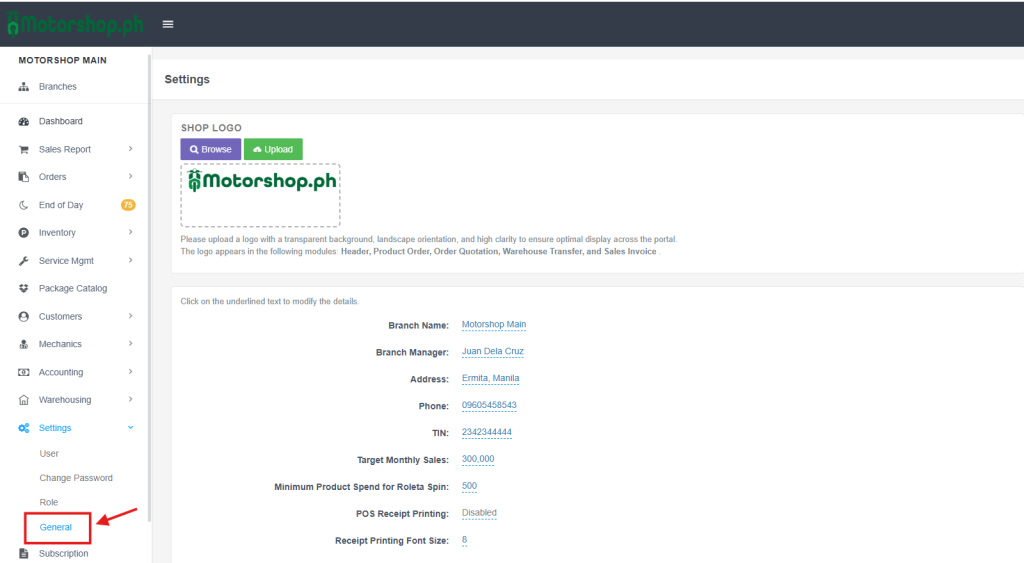
Task: Click the Service Mgmt wrench icon
Action: tap(24, 261)
